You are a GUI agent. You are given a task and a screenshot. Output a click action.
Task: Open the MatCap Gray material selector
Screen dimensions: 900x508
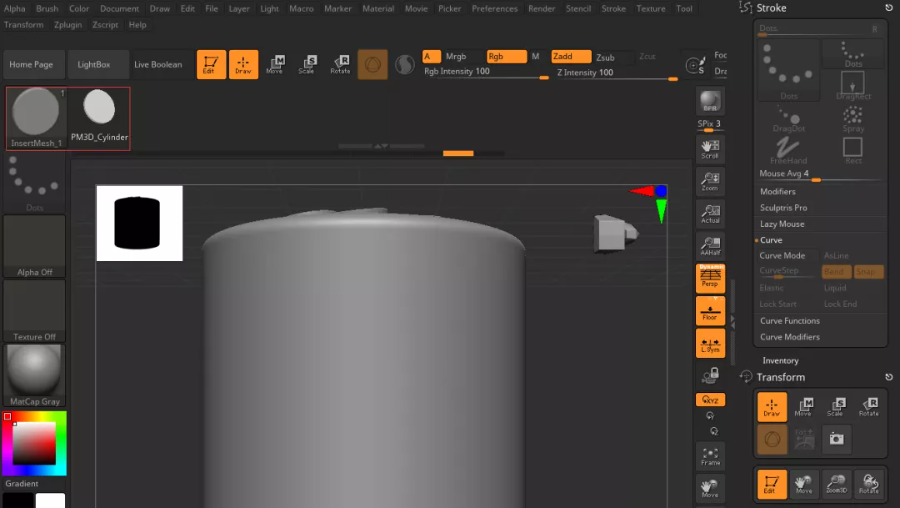pyautogui.click(x=34, y=375)
